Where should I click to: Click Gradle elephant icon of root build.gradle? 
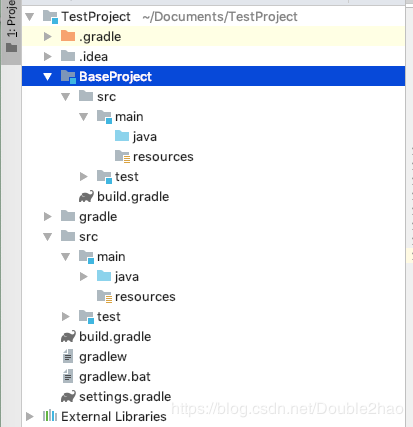68,337
